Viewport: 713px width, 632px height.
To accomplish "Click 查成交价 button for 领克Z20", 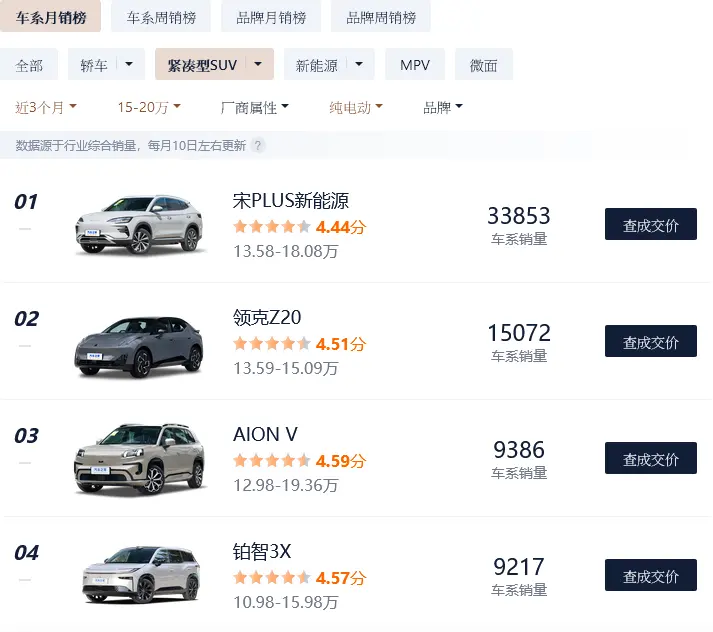I will [651, 341].
